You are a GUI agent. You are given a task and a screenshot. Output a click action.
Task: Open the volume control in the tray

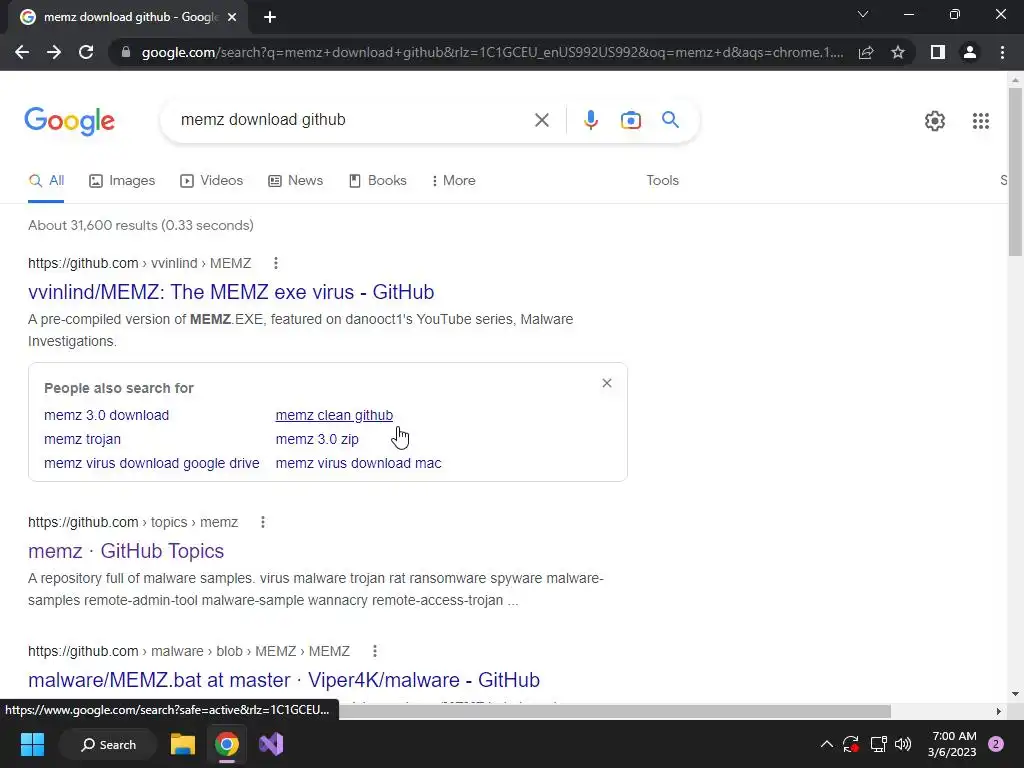pyautogui.click(x=903, y=744)
